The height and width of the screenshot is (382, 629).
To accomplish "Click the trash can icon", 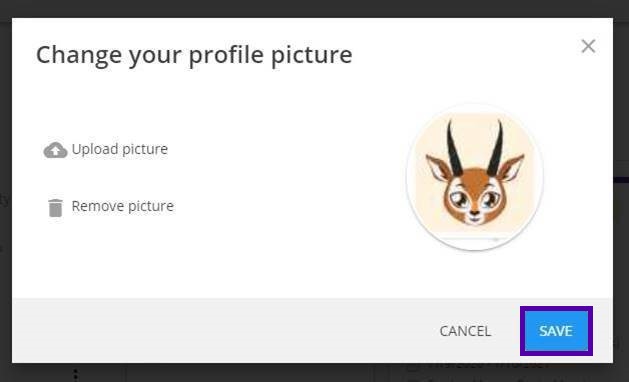I will point(55,208).
